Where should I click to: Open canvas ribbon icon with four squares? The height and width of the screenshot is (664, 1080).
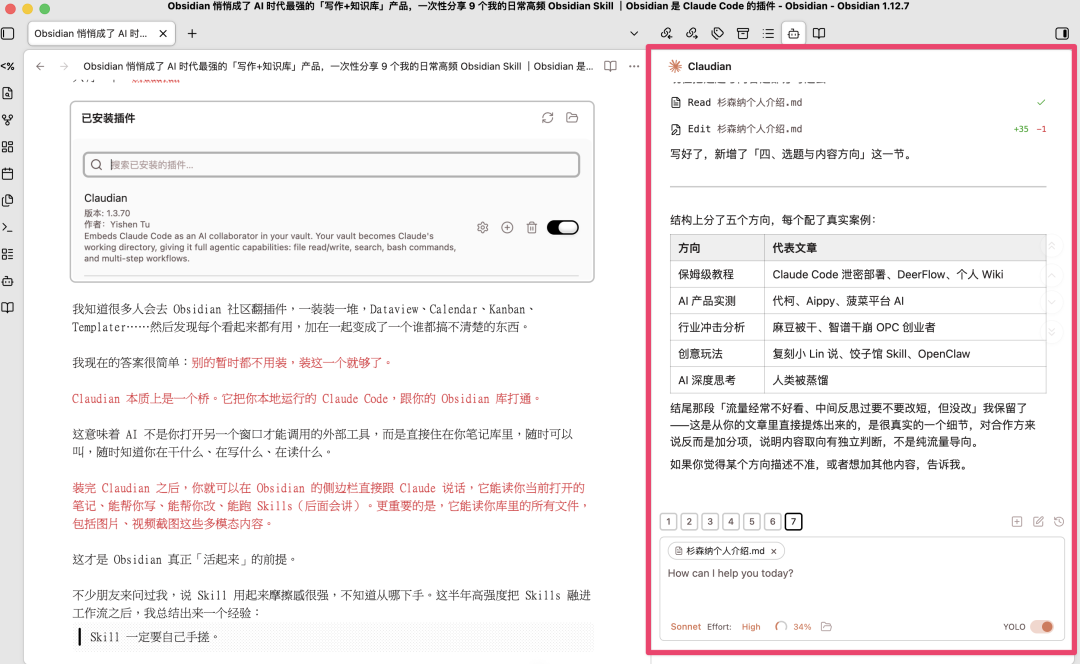8,147
